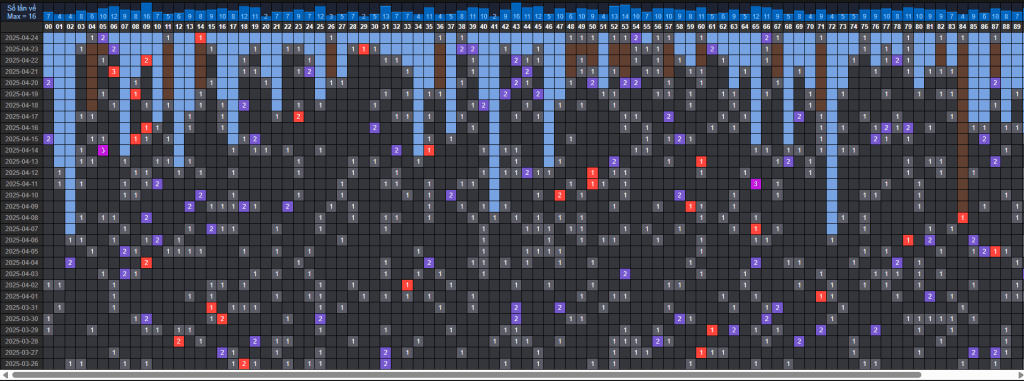
Task: Click frequency count 2 above column 20
Action: click(266, 16)
